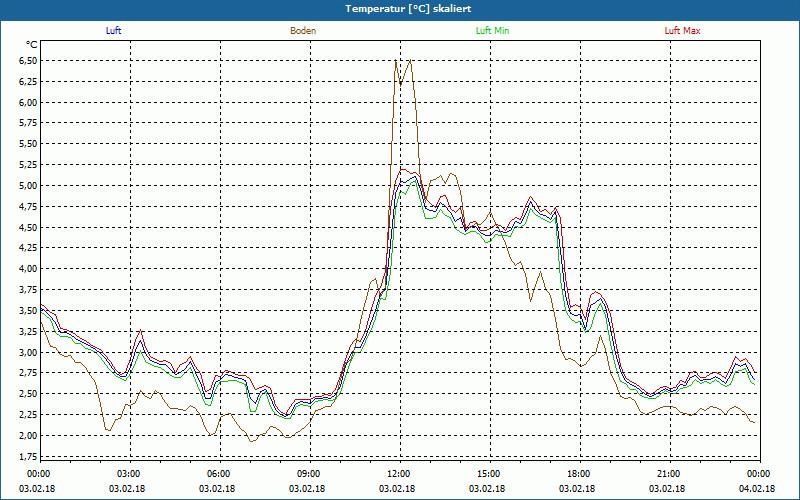The height and width of the screenshot is (500, 800).
Task: Click the green "Luft Min" legend label
Action: (492, 31)
